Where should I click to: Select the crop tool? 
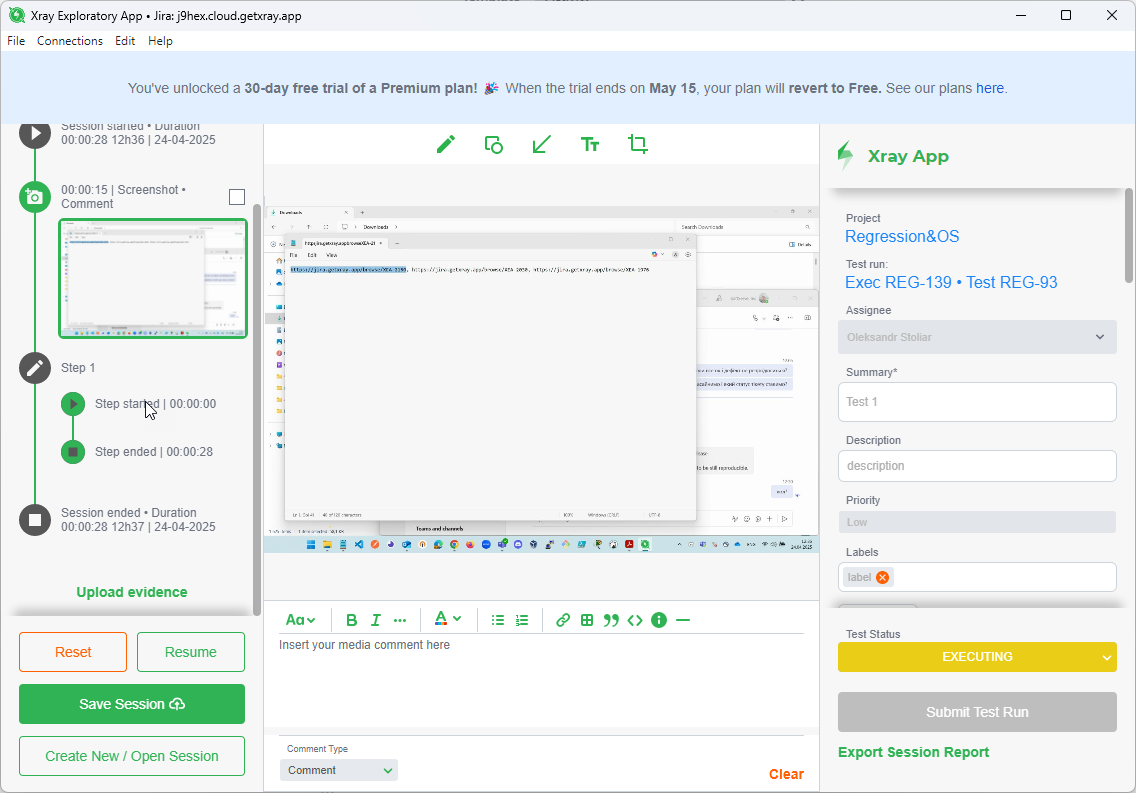coord(638,145)
